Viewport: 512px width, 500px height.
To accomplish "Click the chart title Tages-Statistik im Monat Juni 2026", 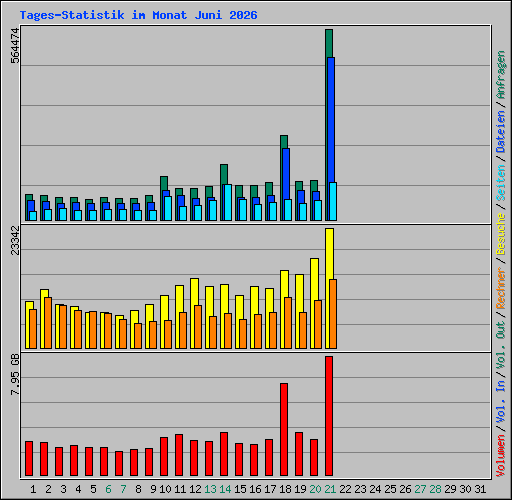I will (138, 15).
